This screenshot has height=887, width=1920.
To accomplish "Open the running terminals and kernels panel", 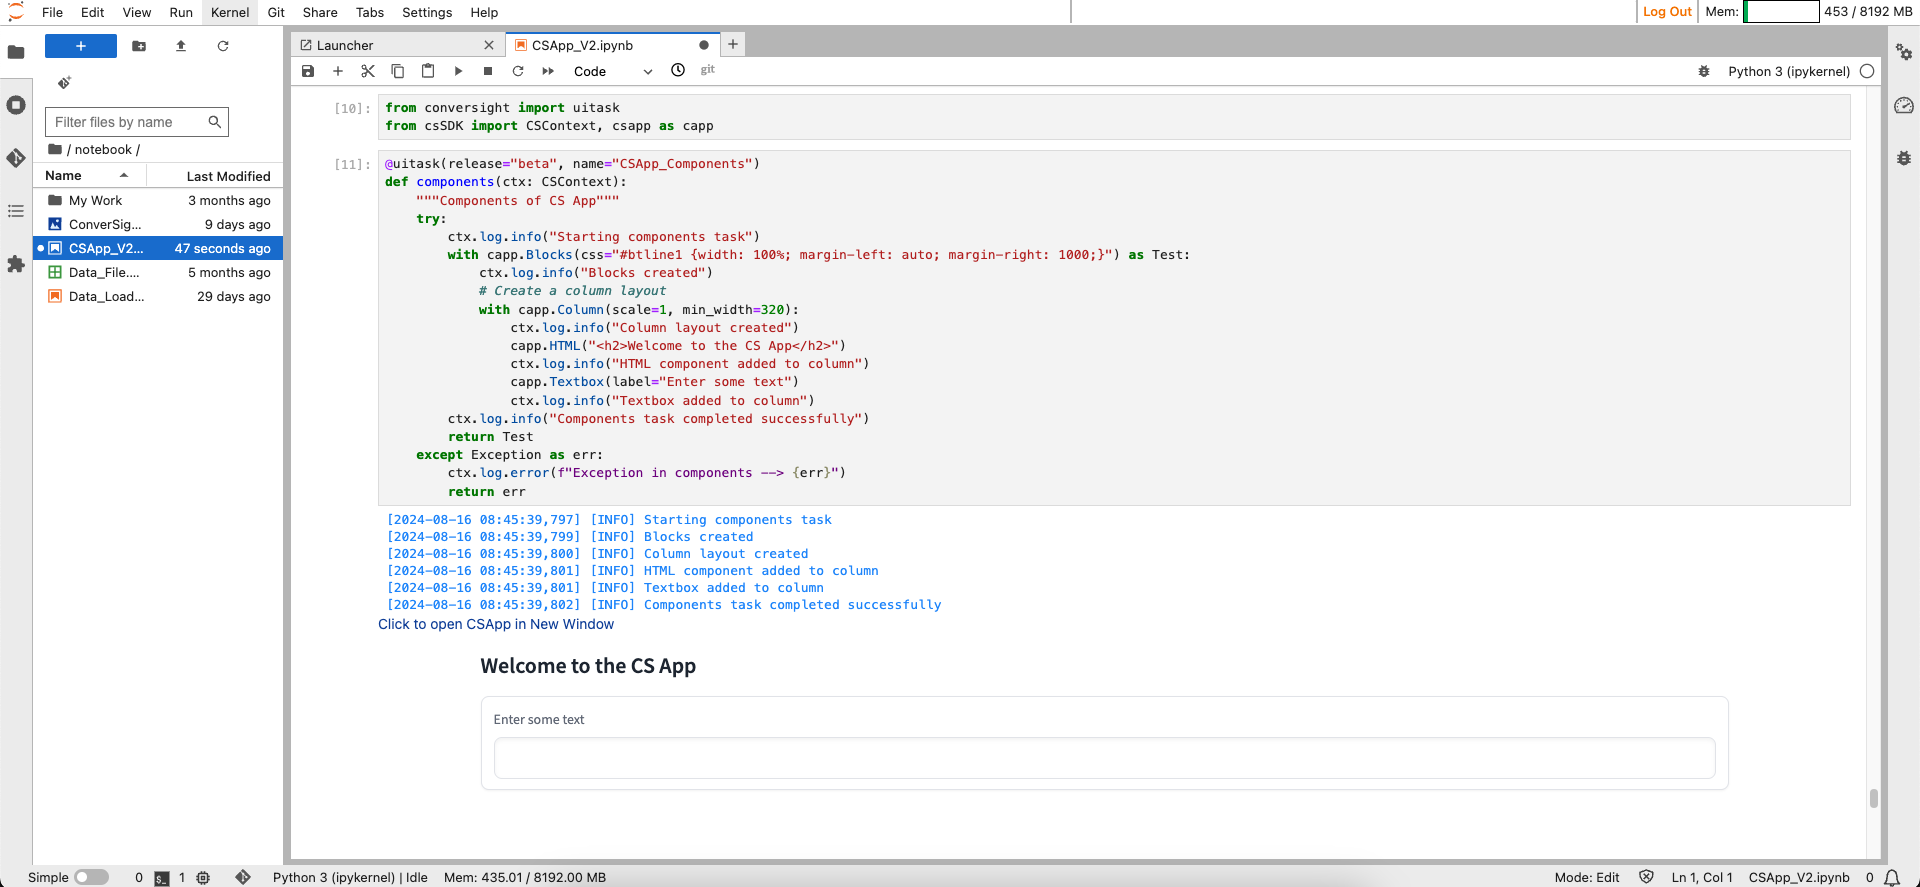I will (16, 105).
